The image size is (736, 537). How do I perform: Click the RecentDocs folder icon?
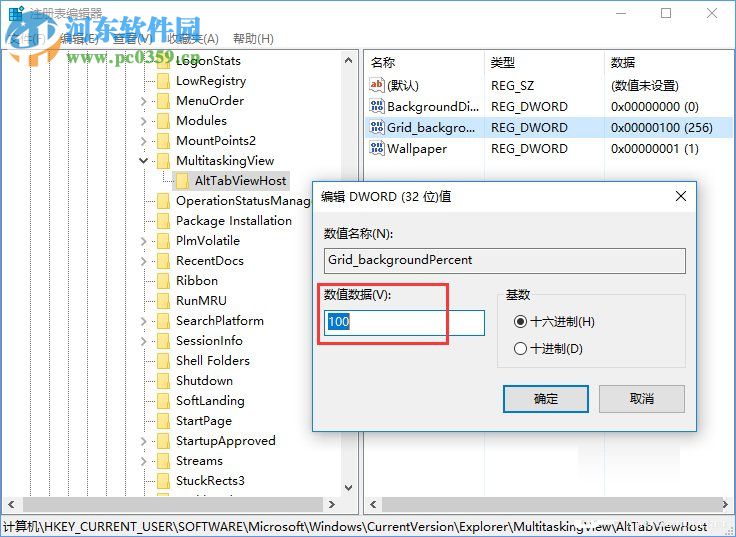(x=163, y=261)
